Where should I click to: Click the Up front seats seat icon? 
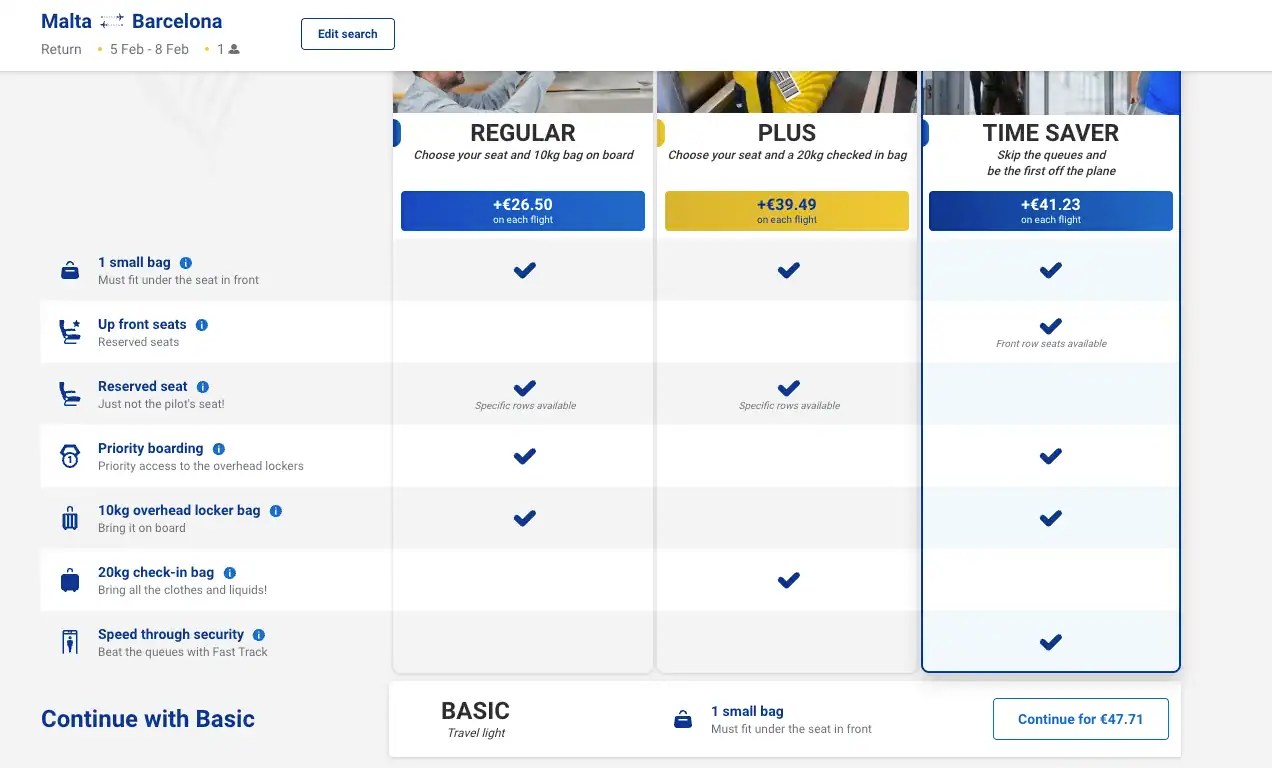point(70,332)
